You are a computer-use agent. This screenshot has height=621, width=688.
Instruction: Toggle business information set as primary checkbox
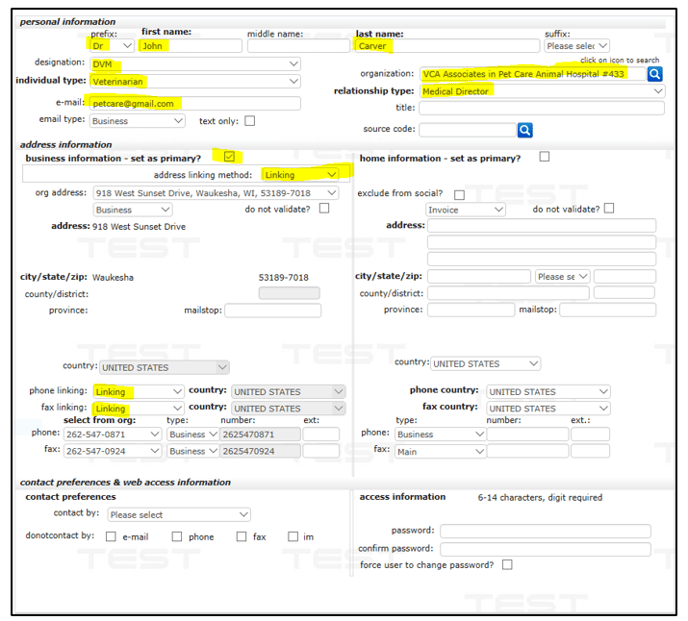pyautogui.click(x=230, y=157)
